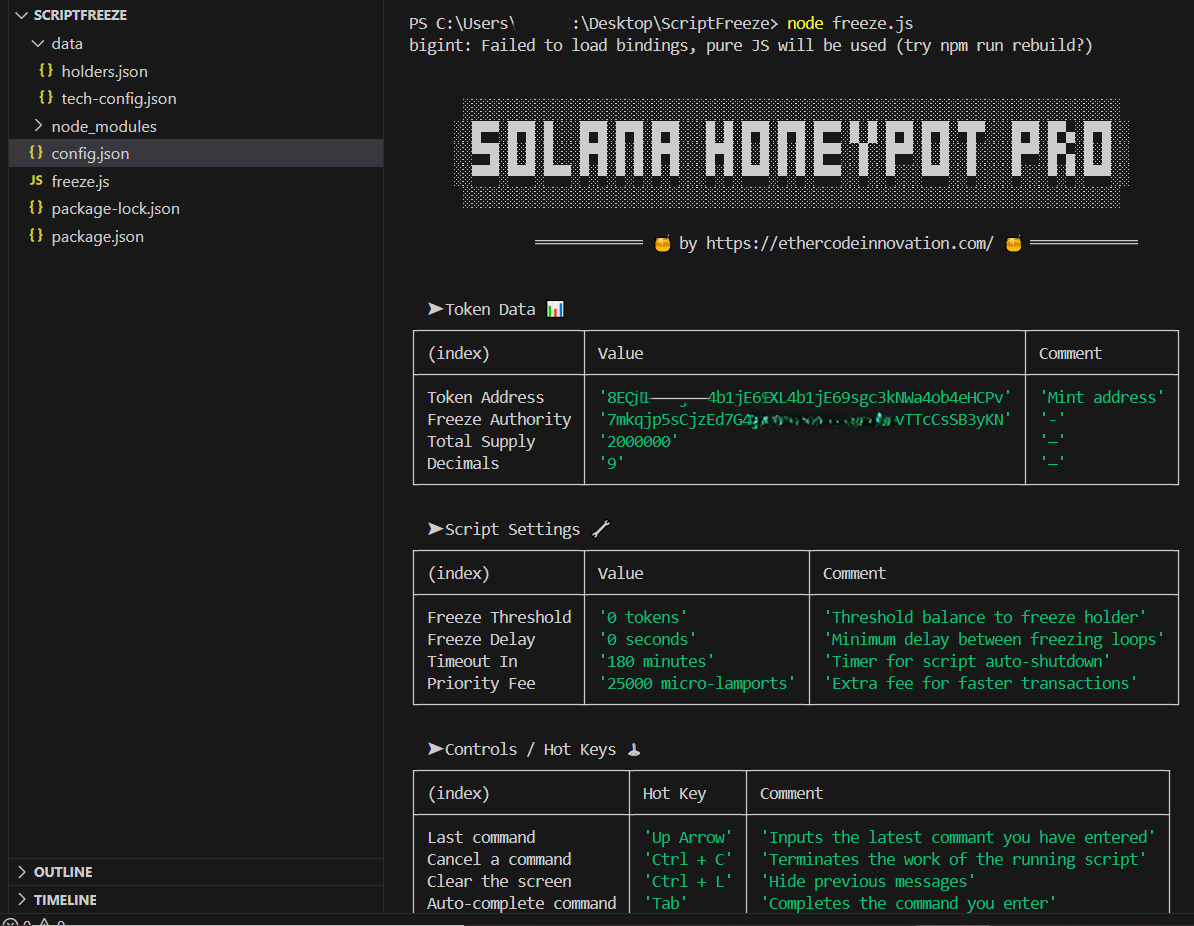This screenshot has height=926, width=1194.
Task: Click the Decimals value '9'
Action: click(611, 464)
